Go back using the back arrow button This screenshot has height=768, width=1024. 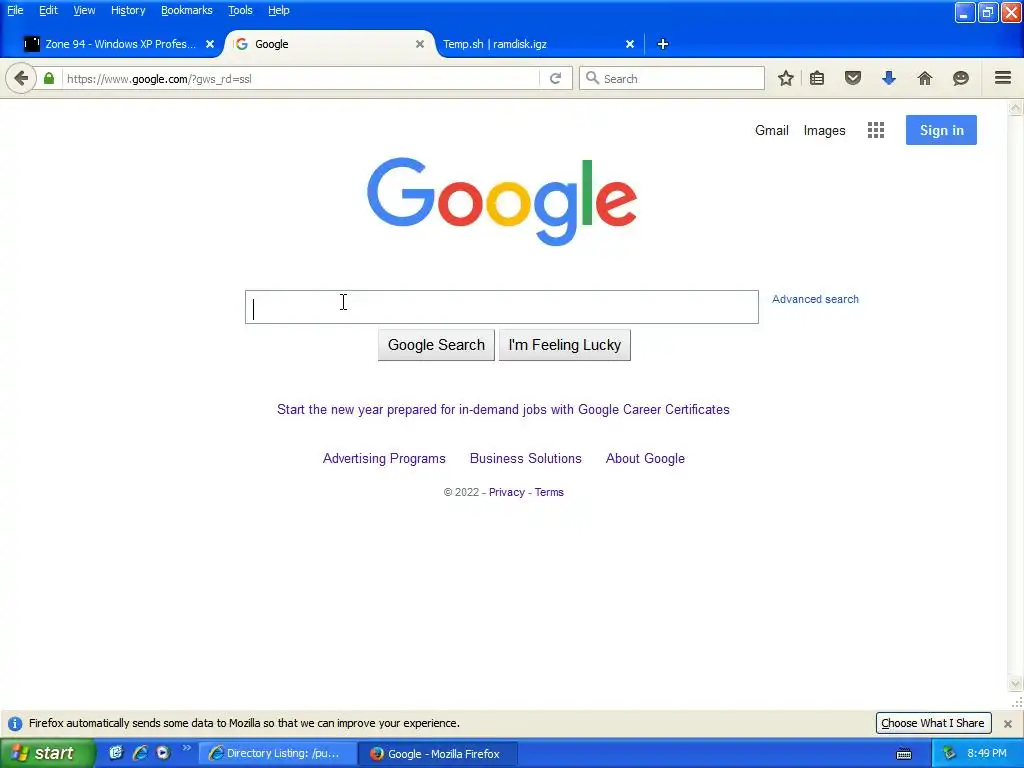click(21, 78)
